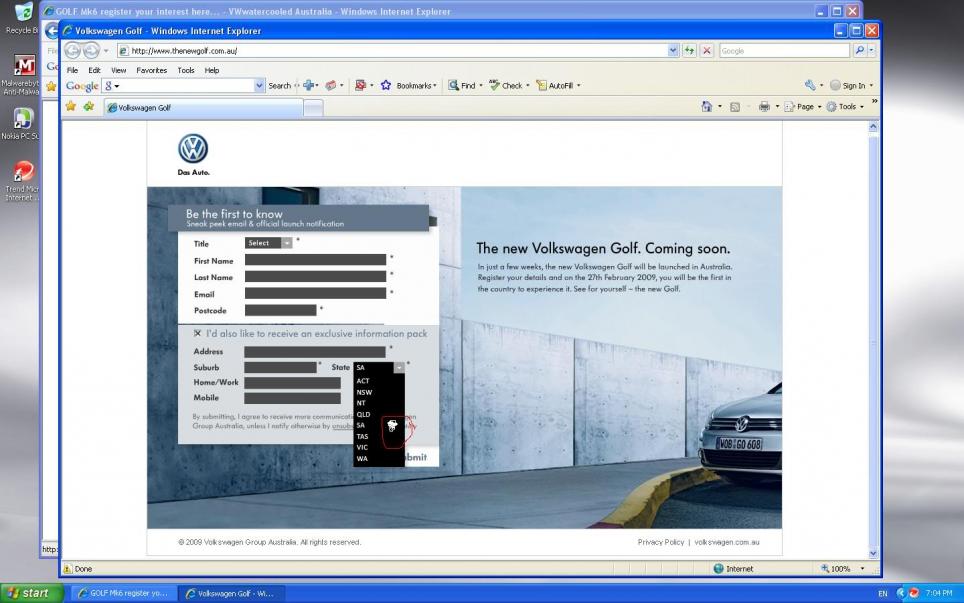Viewport: 964px width, 603px height.
Task: Click the Google Toolbar blue plus icon
Action: [x=309, y=85]
